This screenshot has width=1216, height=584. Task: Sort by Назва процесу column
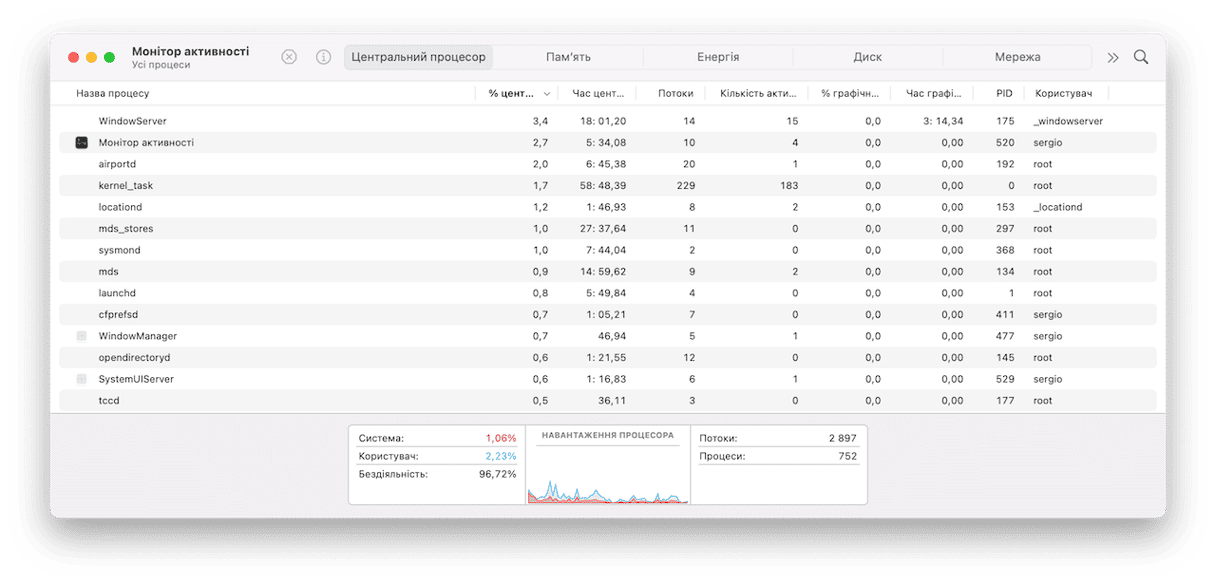click(x=113, y=93)
